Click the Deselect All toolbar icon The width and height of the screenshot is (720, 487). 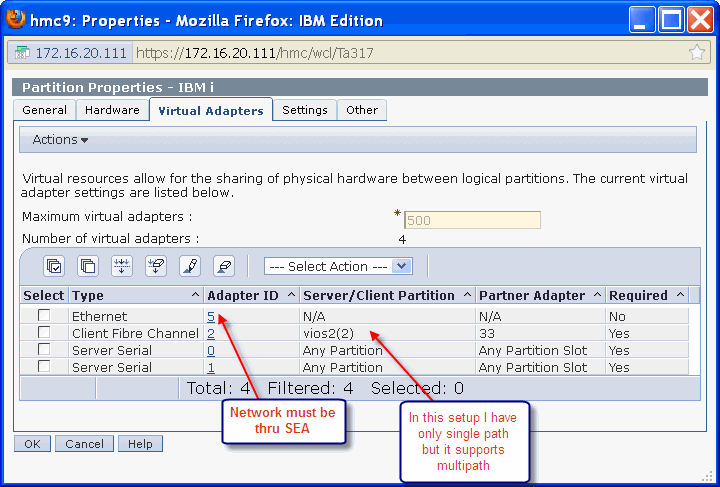point(87,266)
